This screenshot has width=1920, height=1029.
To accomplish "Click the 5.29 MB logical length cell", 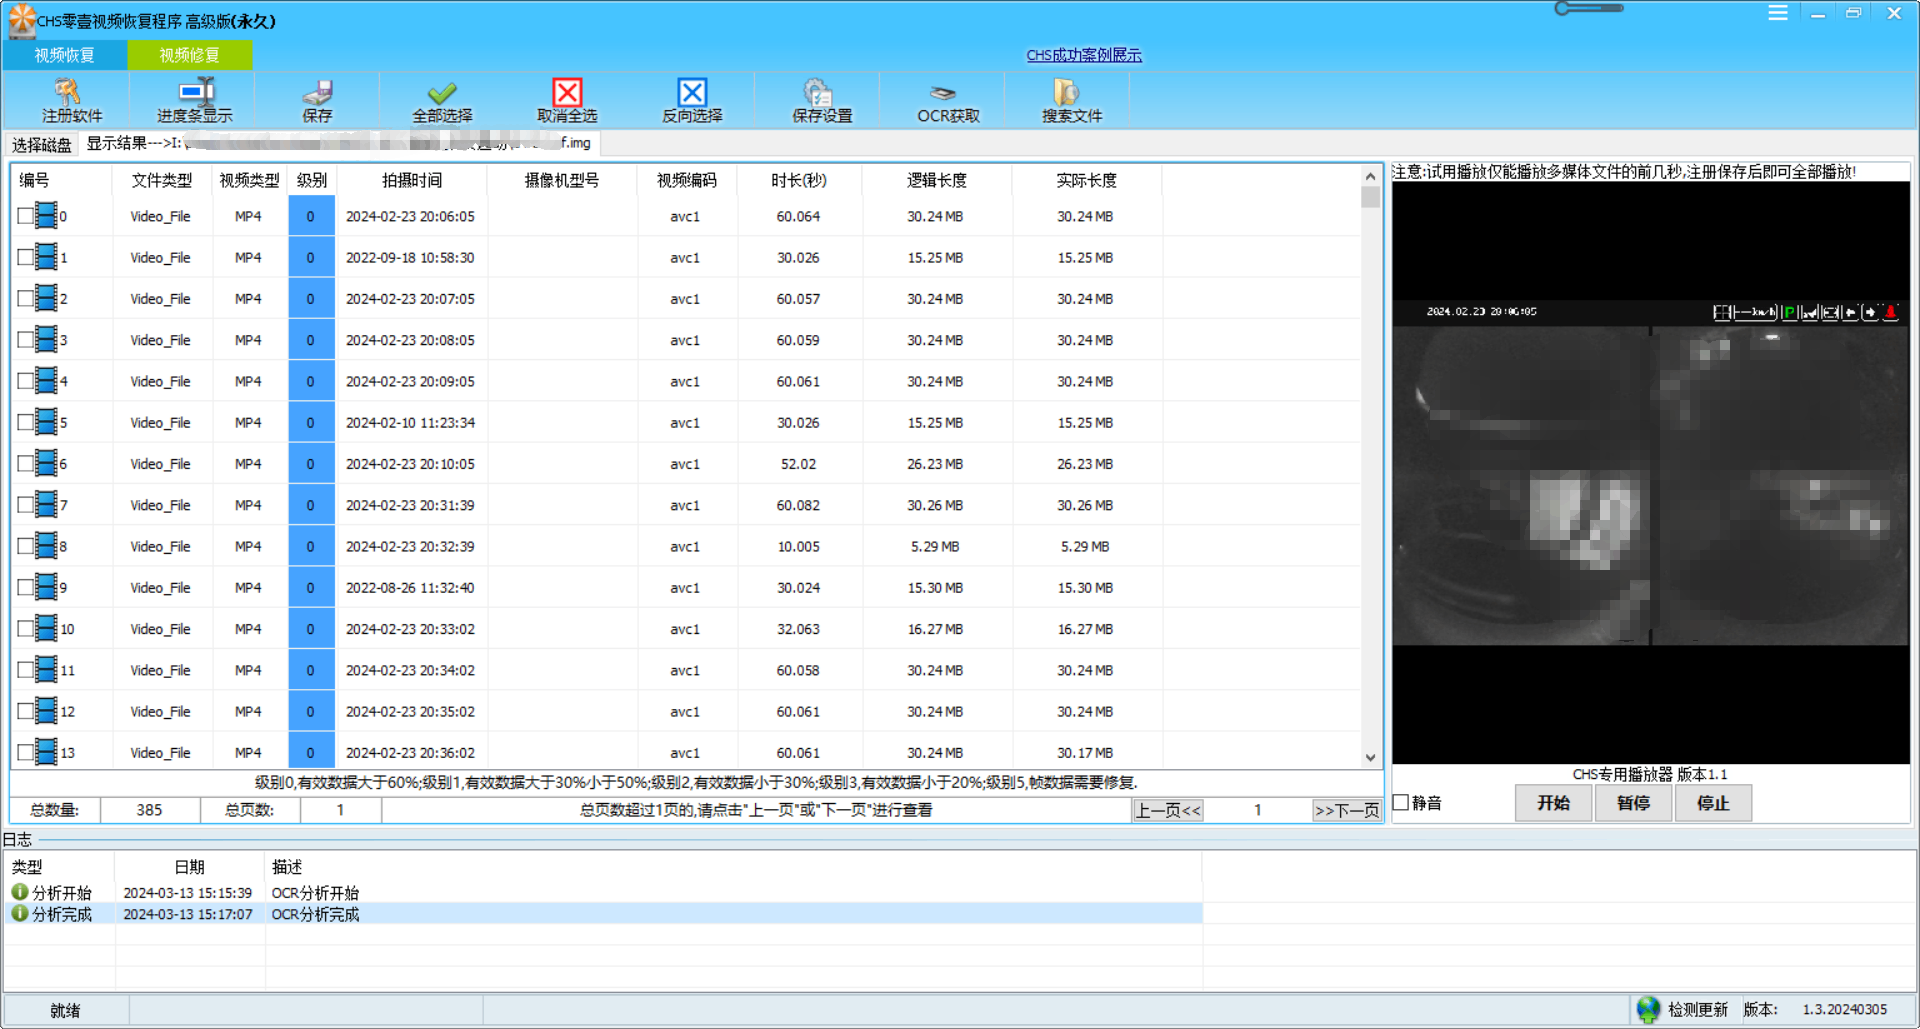I will [x=935, y=546].
